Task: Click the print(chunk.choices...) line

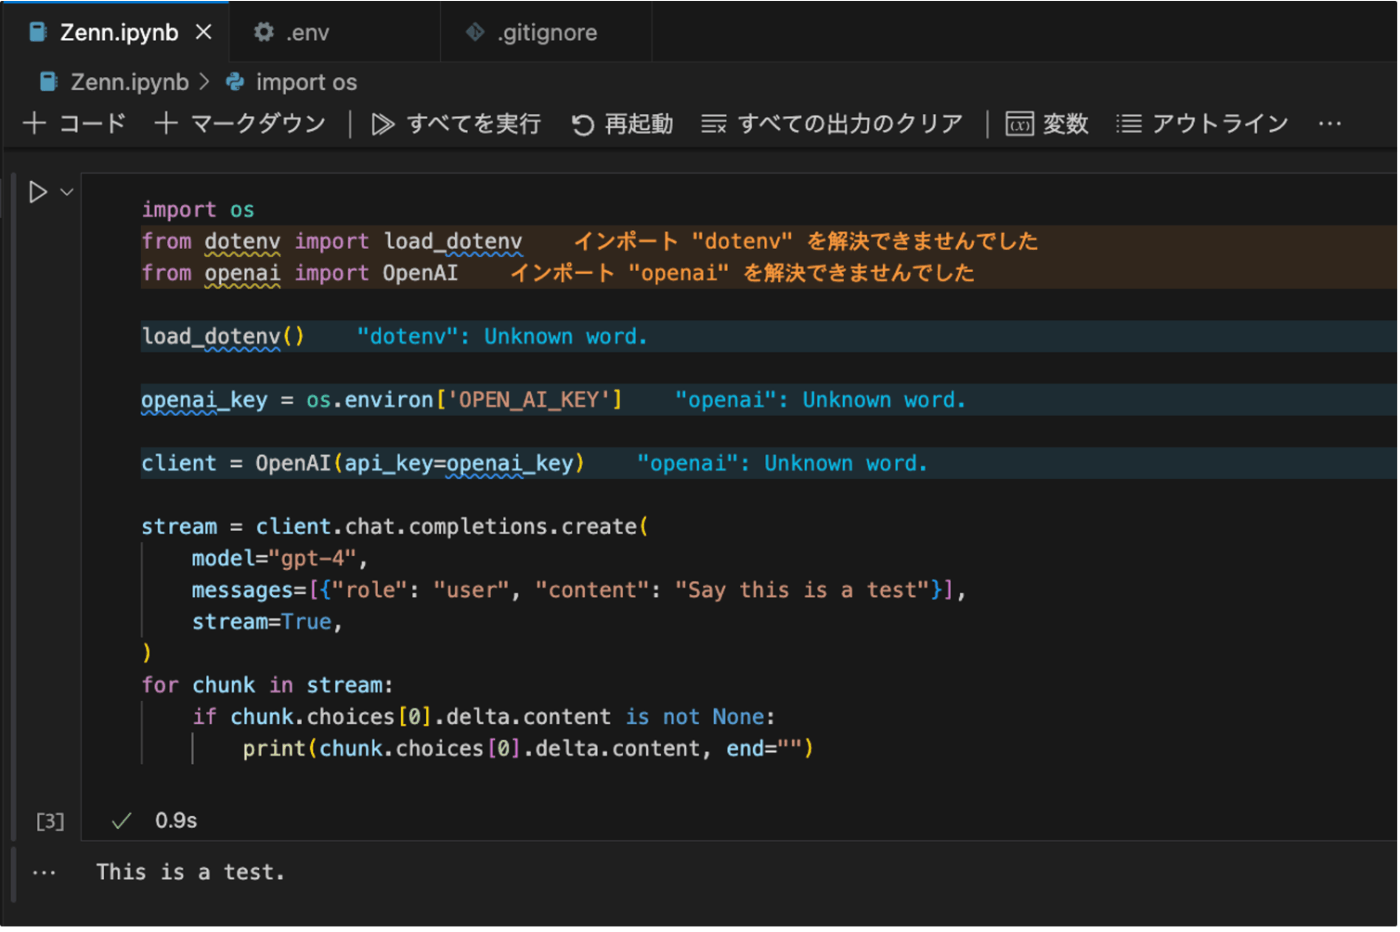Action: pos(528,749)
